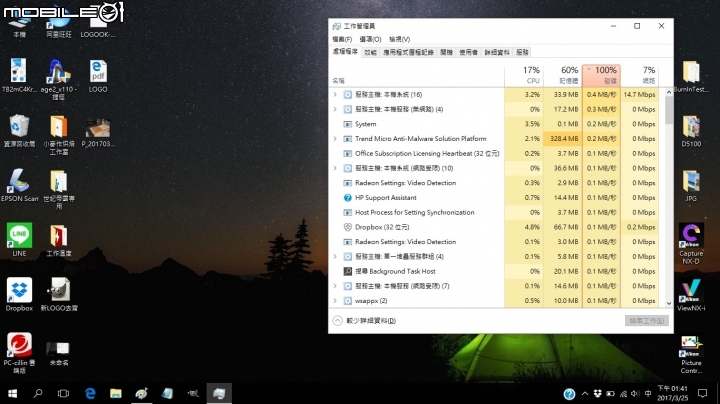Open the Options (O) menu in Task Manager
Viewport: 720px width, 404px height.
pos(370,39)
